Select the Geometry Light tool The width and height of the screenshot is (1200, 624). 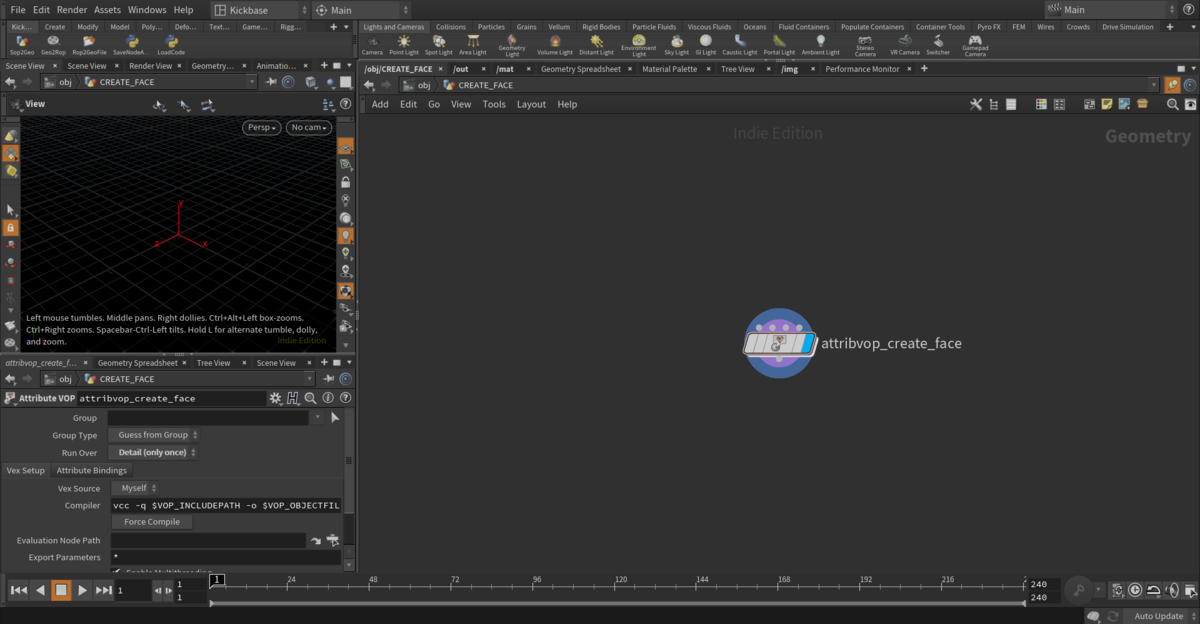[512, 46]
